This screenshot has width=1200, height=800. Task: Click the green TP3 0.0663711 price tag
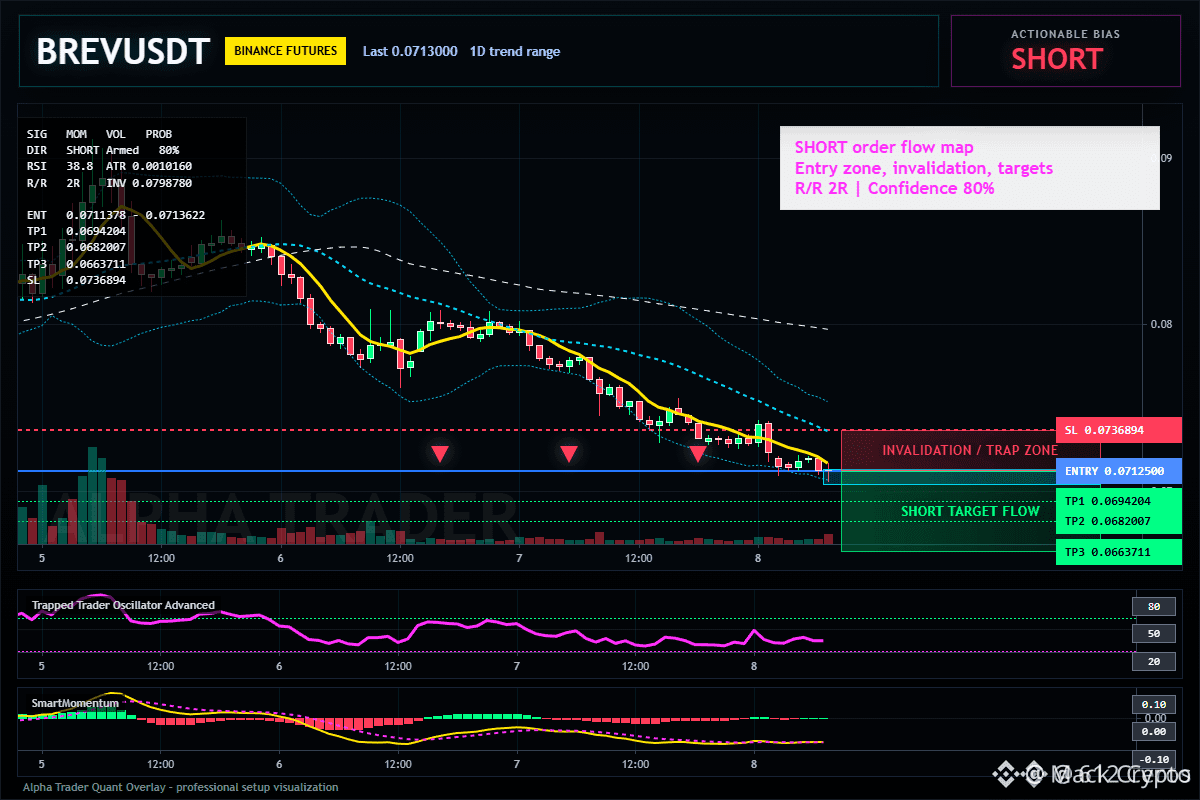(x=1119, y=552)
